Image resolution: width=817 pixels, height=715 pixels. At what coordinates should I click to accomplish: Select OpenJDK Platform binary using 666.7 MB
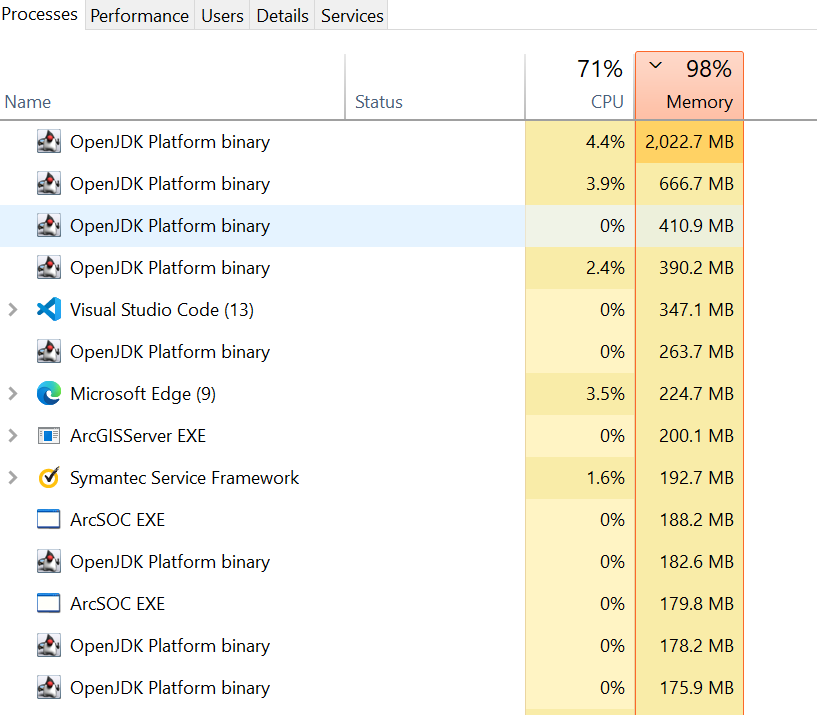[170, 184]
